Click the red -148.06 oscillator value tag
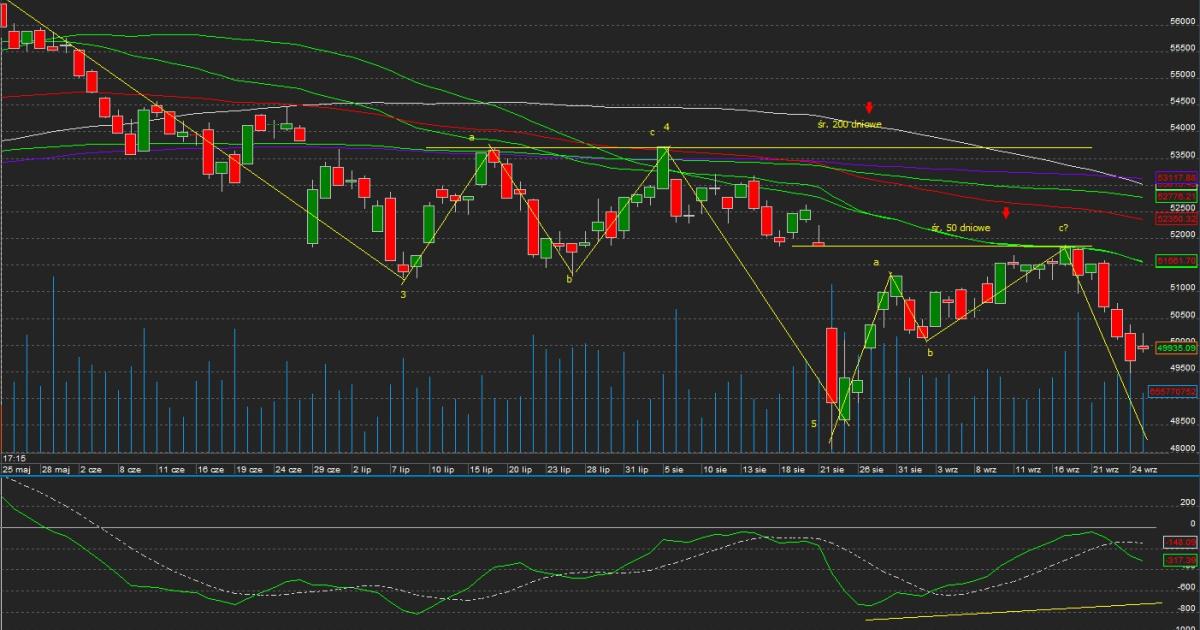This screenshot has width=1200, height=630. [x=1179, y=541]
